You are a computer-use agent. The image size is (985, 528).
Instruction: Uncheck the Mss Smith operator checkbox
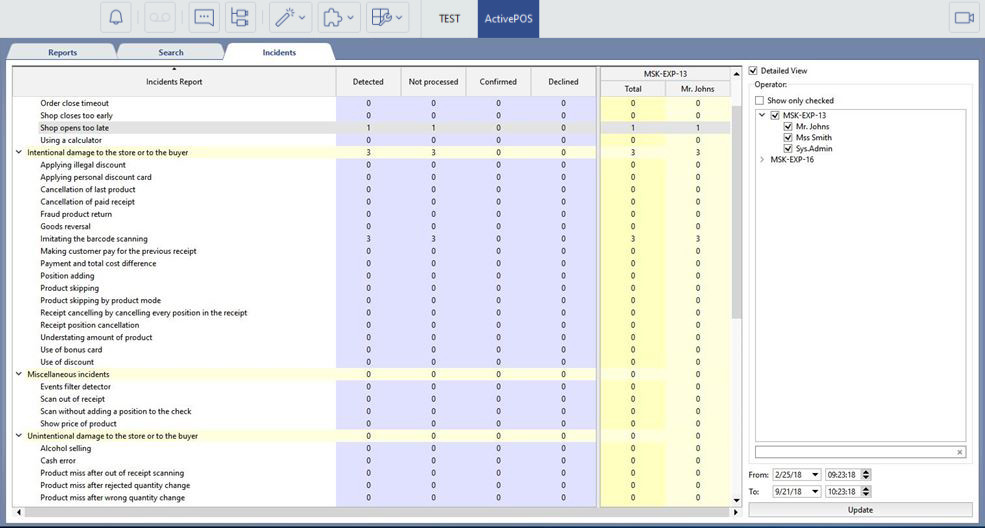point(789,138)
